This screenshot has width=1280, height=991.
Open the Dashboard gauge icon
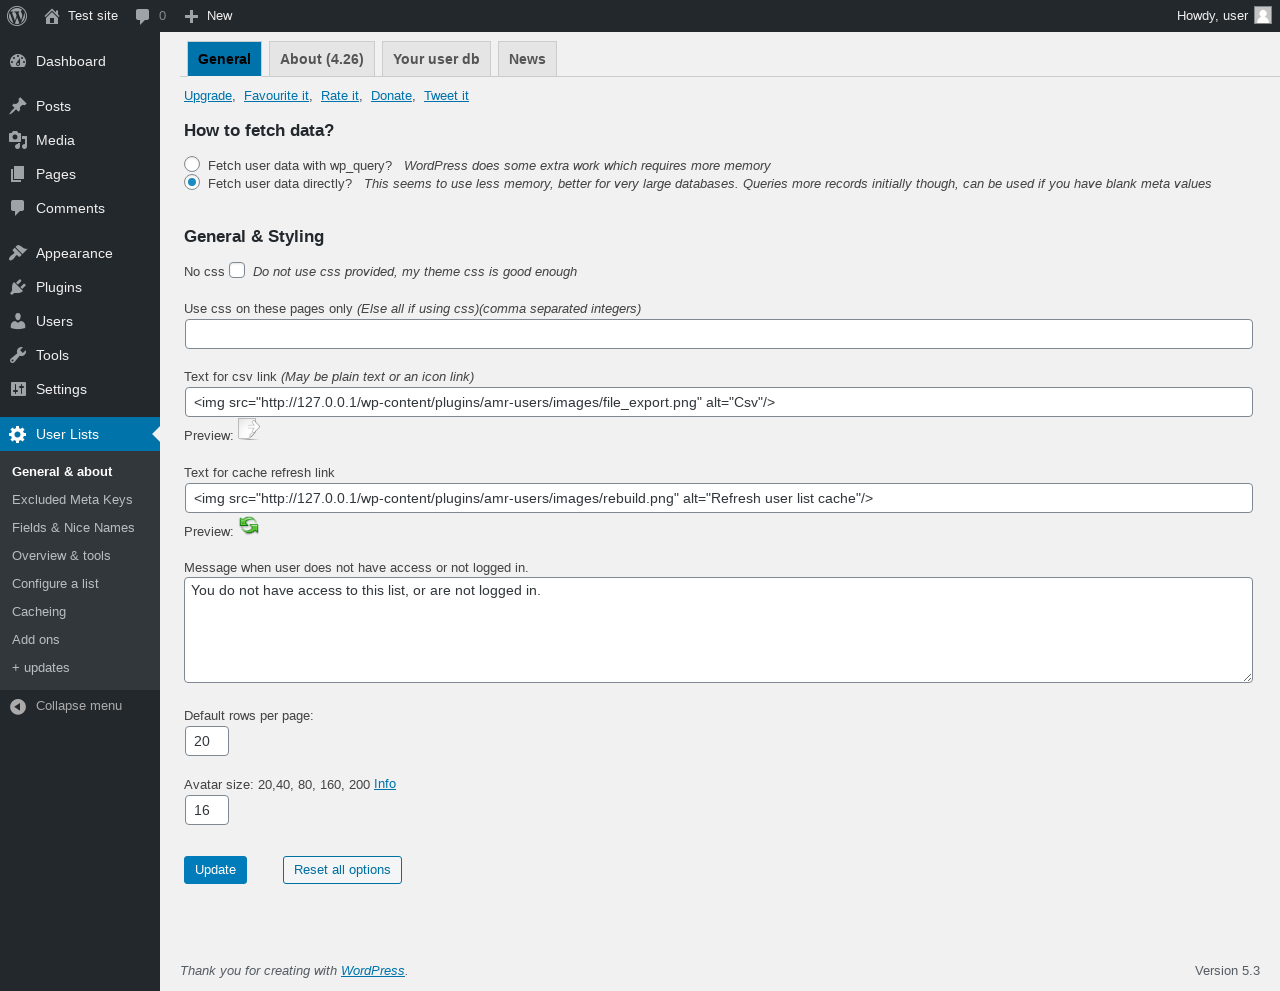click(18, 61)
